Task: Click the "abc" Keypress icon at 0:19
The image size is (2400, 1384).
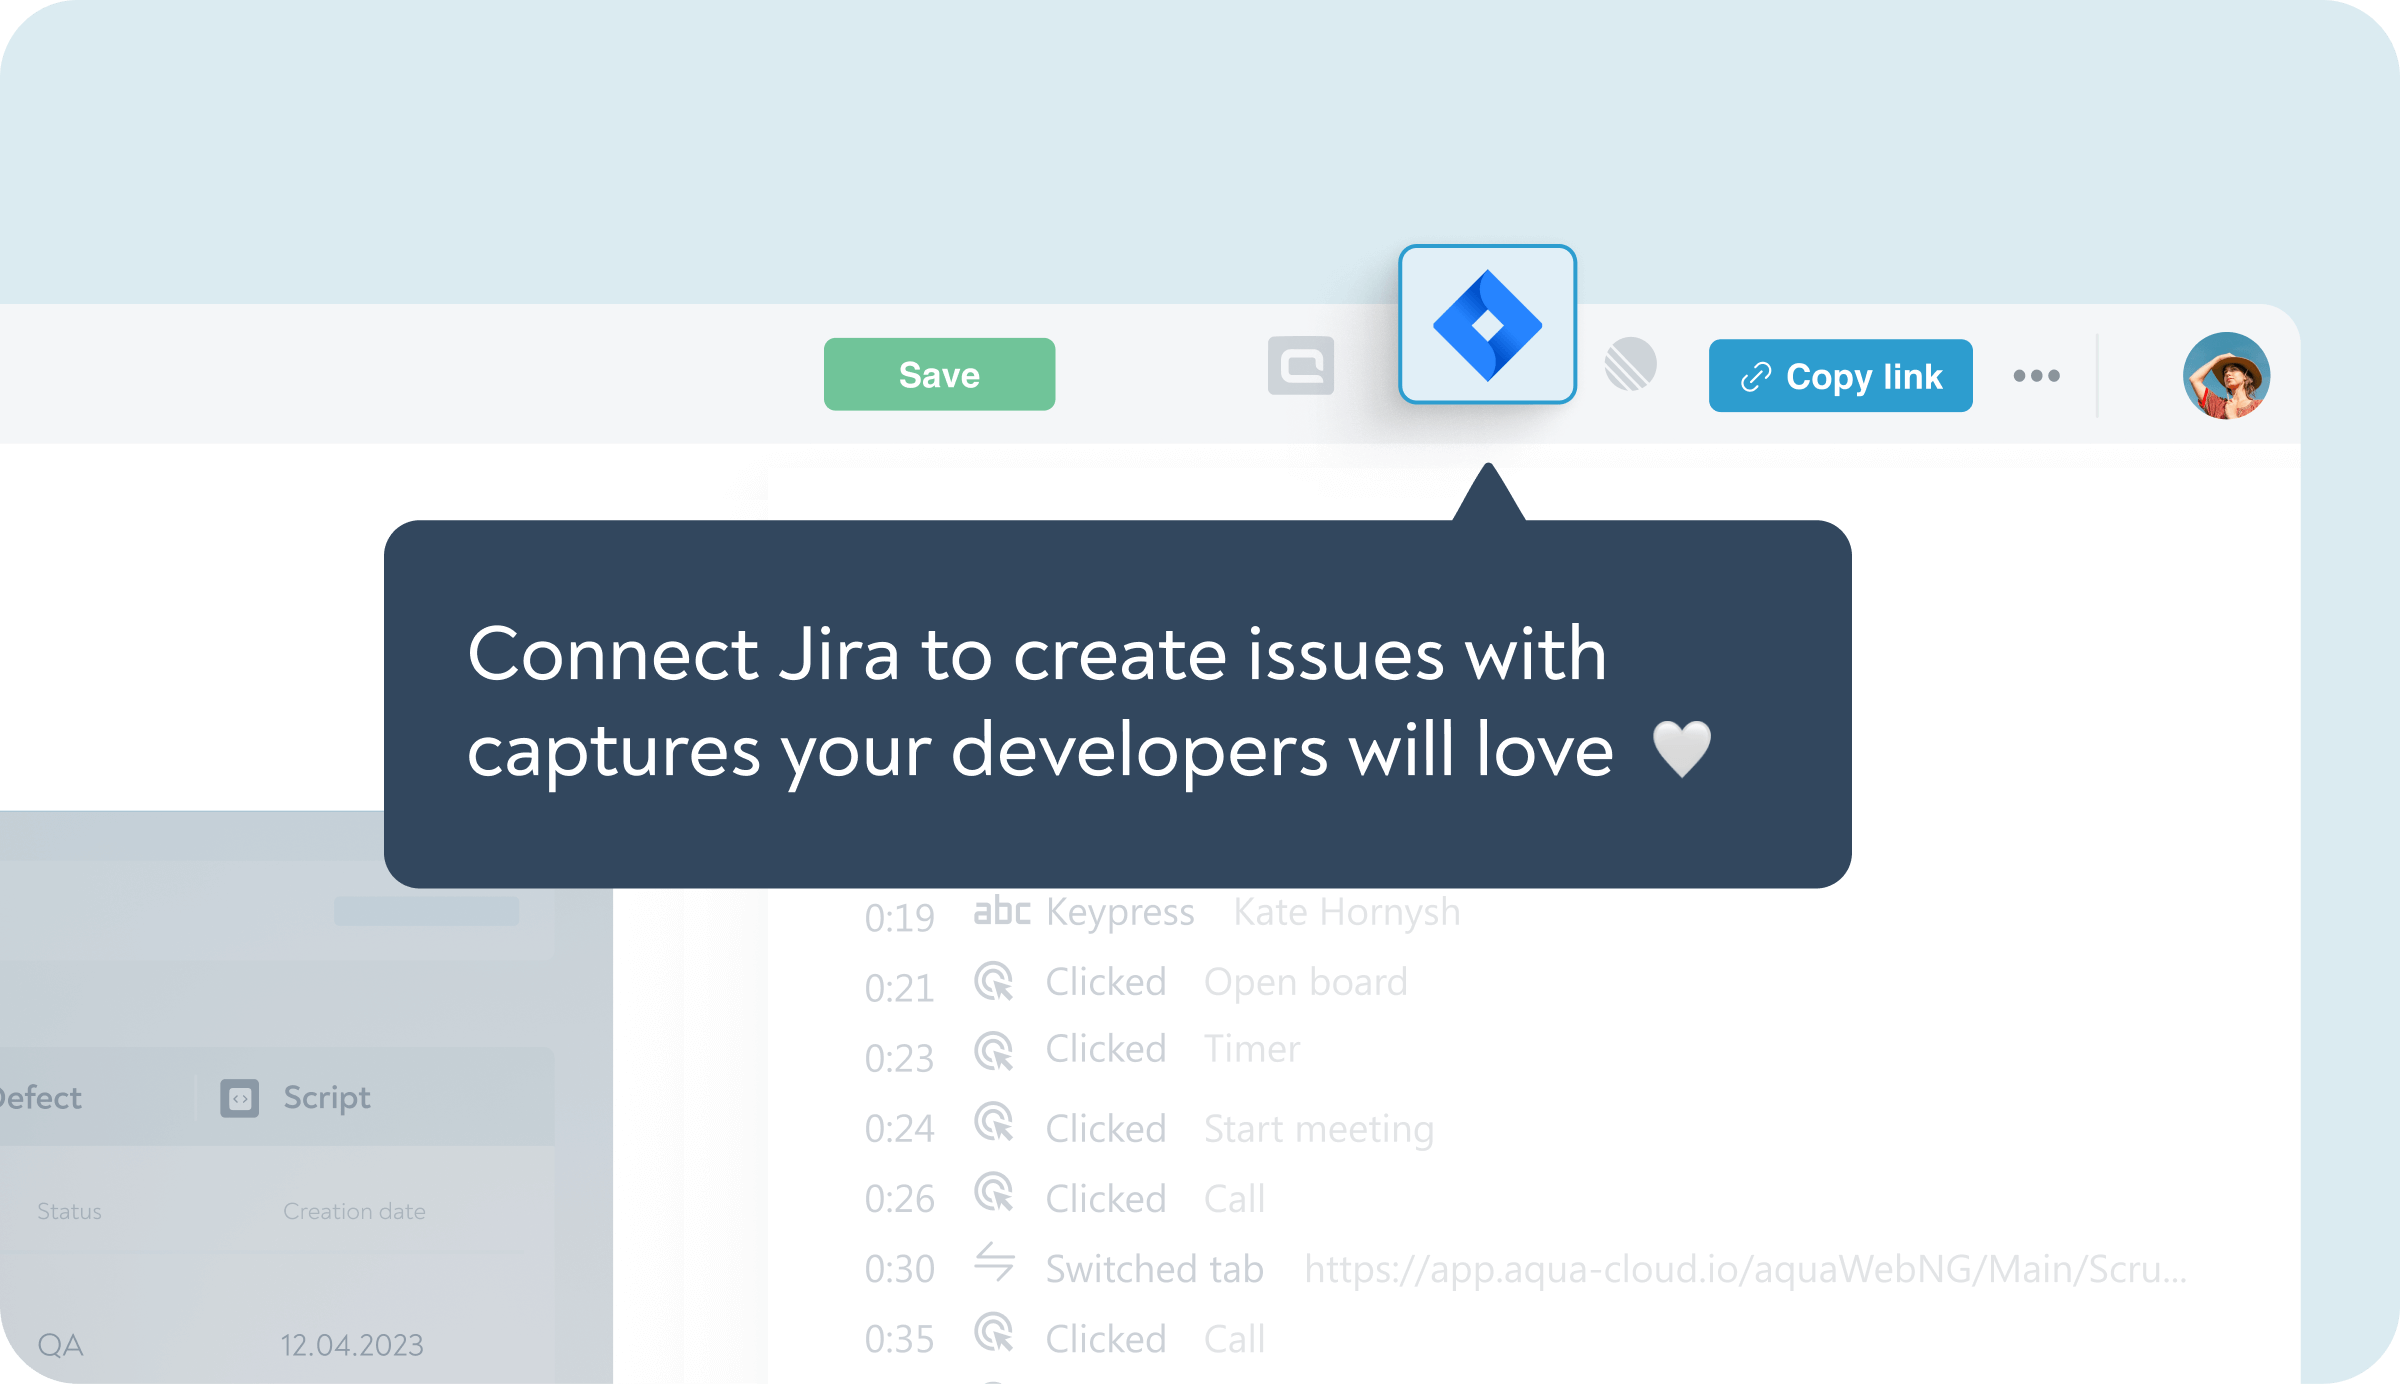Action: point(1003,910)
